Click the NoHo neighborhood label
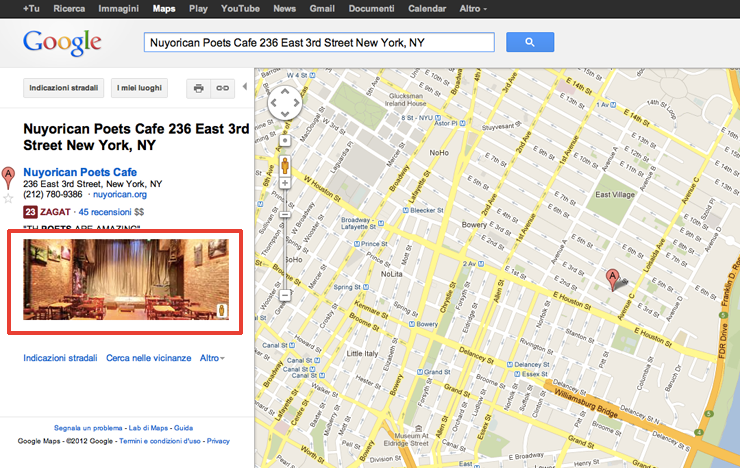This screenshot has width=740, height=468. coord(439,153)
